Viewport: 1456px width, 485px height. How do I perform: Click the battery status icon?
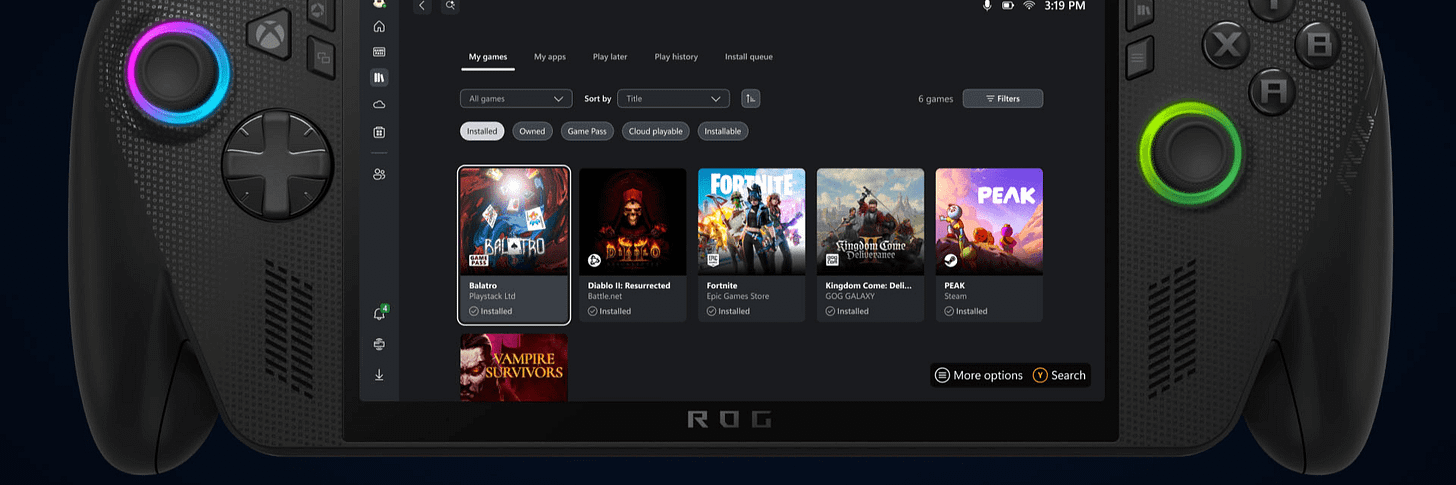point(1008,6)
